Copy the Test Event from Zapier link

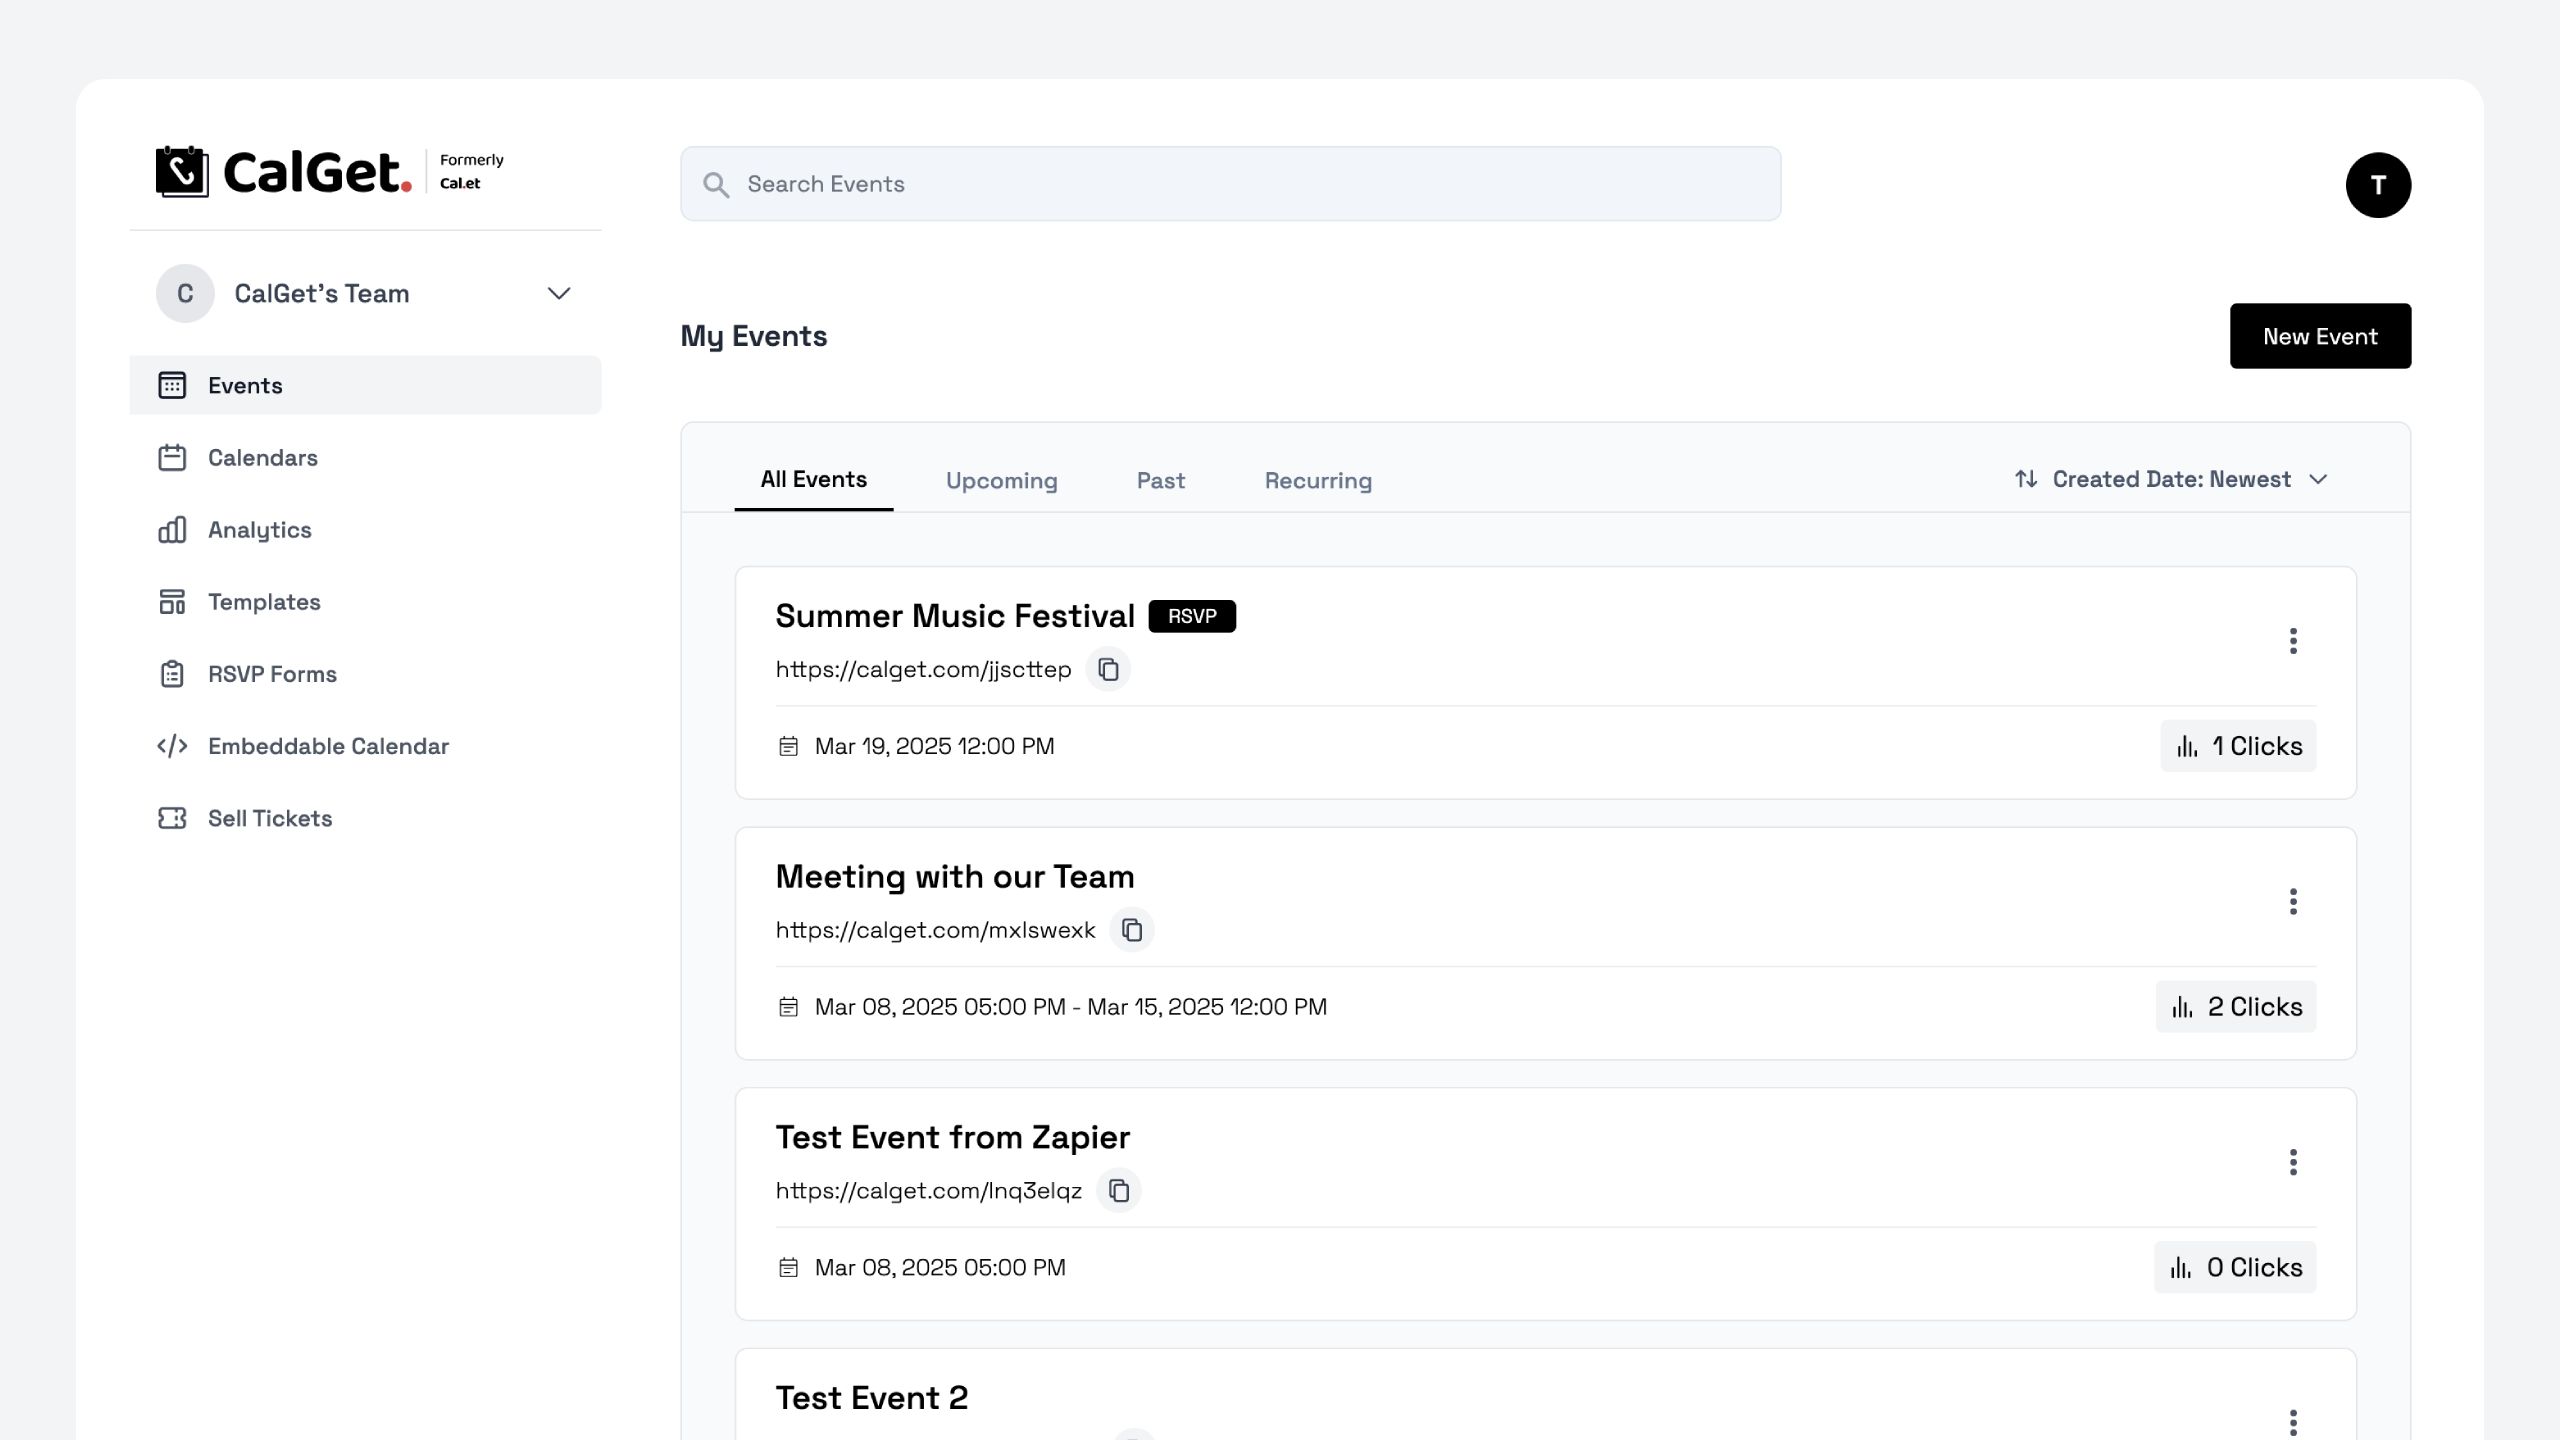(x=1118, y=1191)
